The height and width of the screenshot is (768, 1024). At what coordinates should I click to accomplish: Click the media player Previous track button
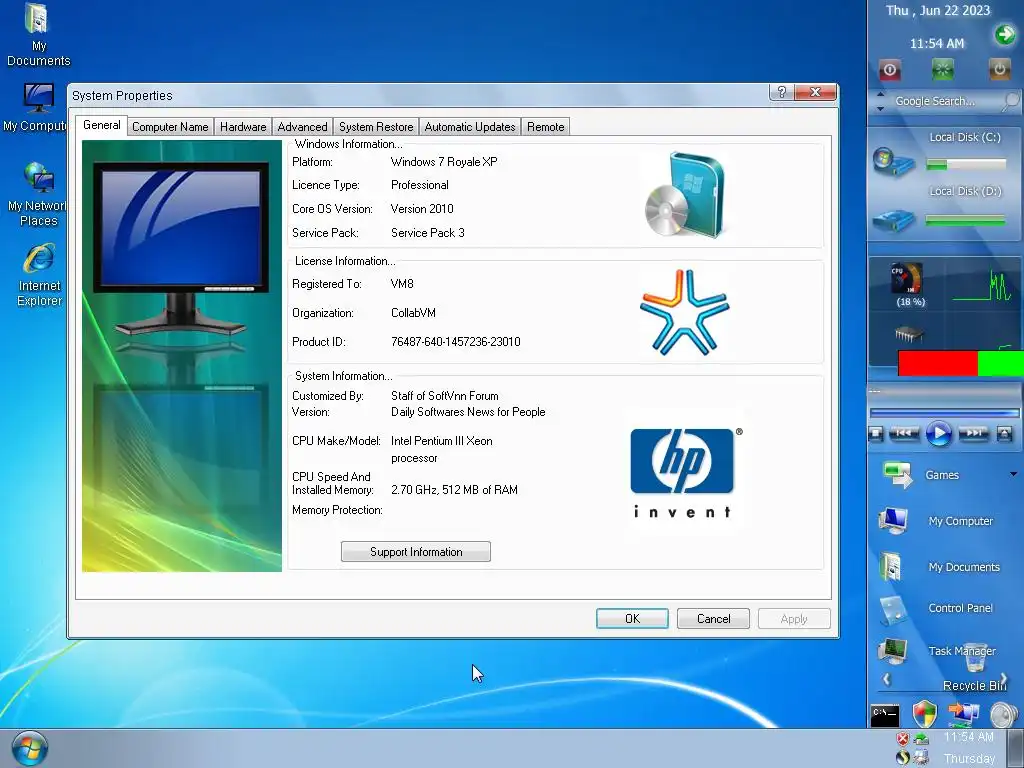pyautogui.click(x=904, y=433)
